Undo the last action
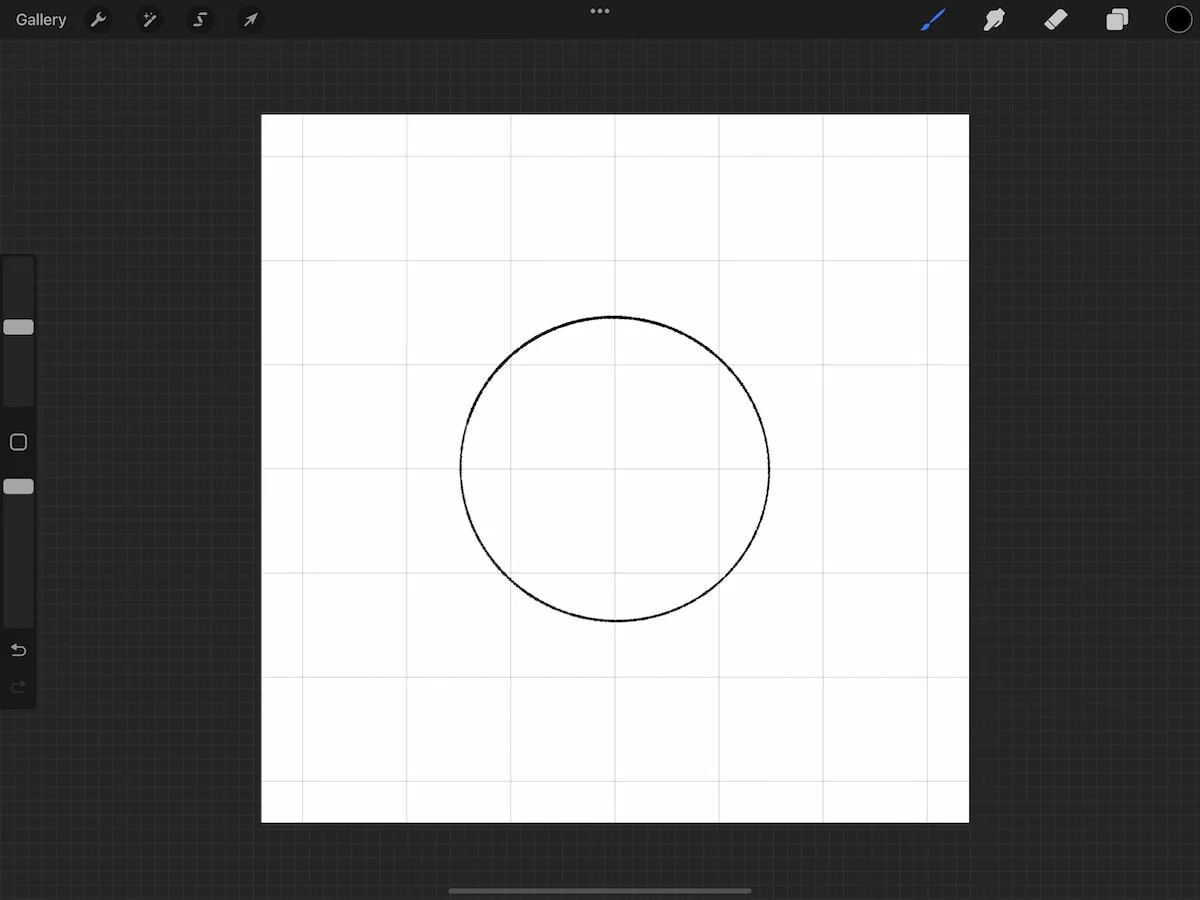 (18, 650)
